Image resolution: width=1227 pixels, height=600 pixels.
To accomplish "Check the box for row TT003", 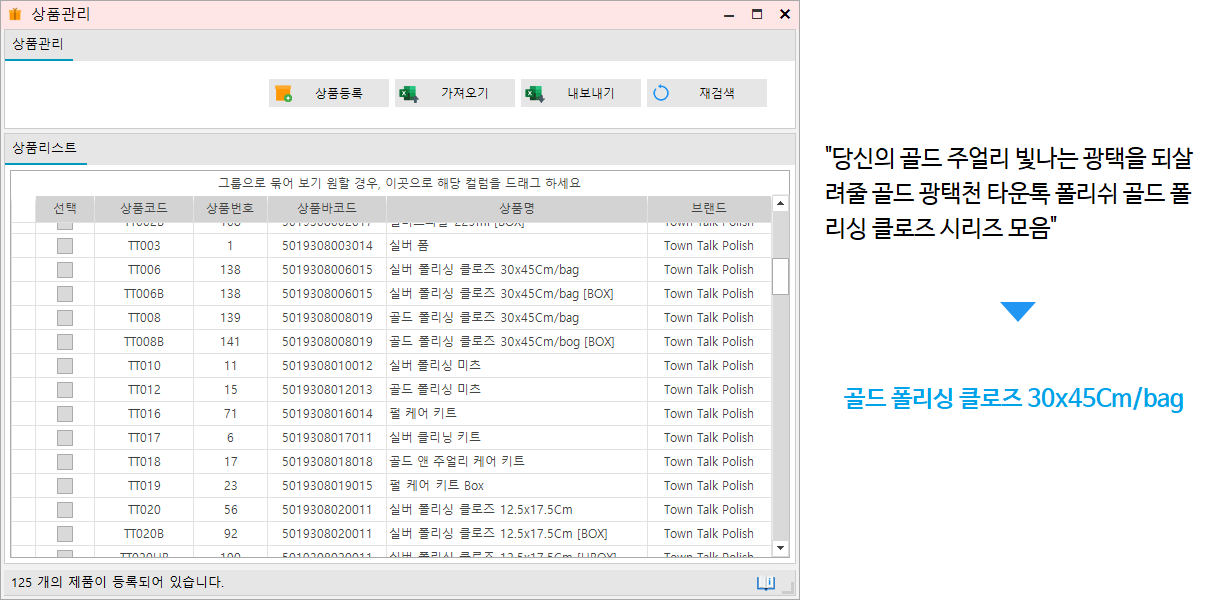I will (65, 246).
